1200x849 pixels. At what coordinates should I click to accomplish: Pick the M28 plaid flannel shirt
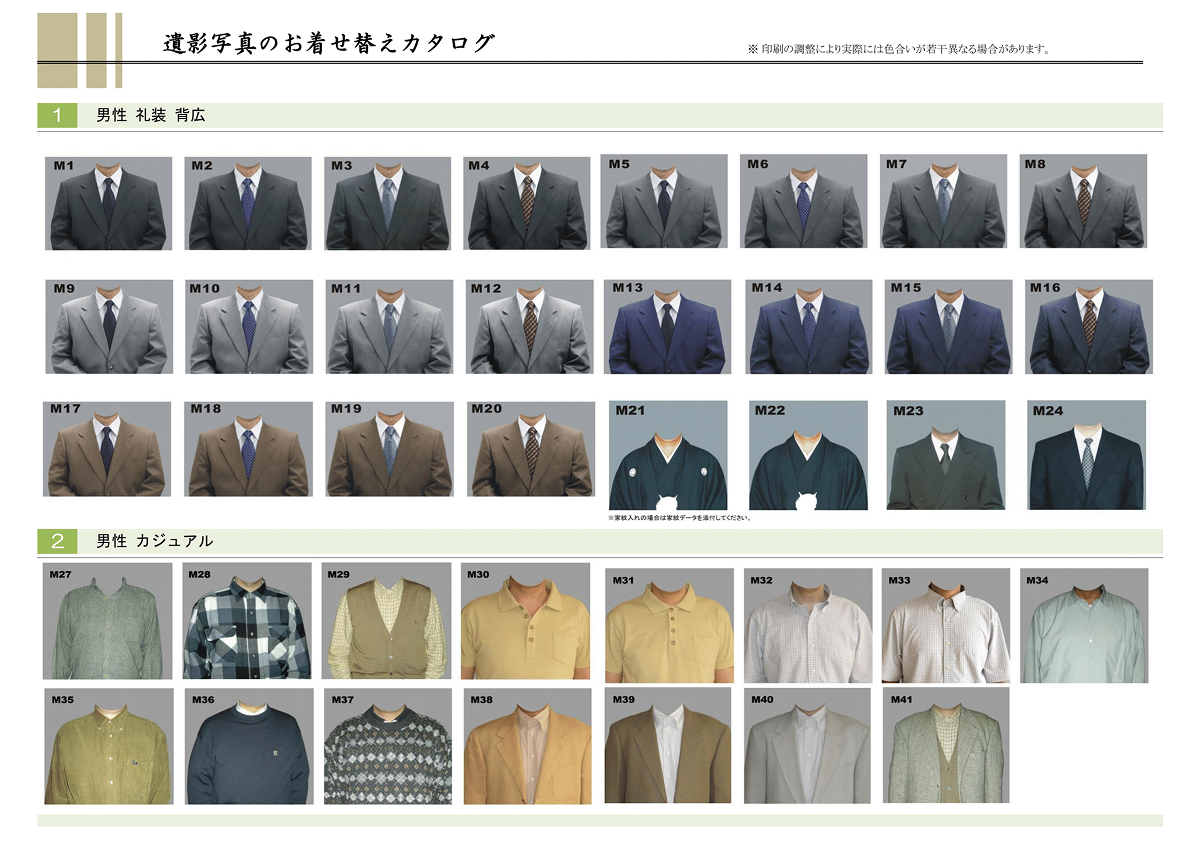tap(247, 622)
